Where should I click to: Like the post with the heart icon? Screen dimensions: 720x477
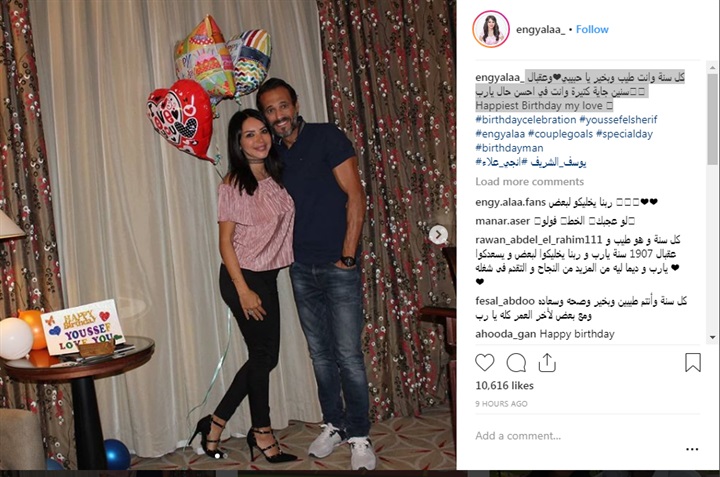[x=484, y=362]
